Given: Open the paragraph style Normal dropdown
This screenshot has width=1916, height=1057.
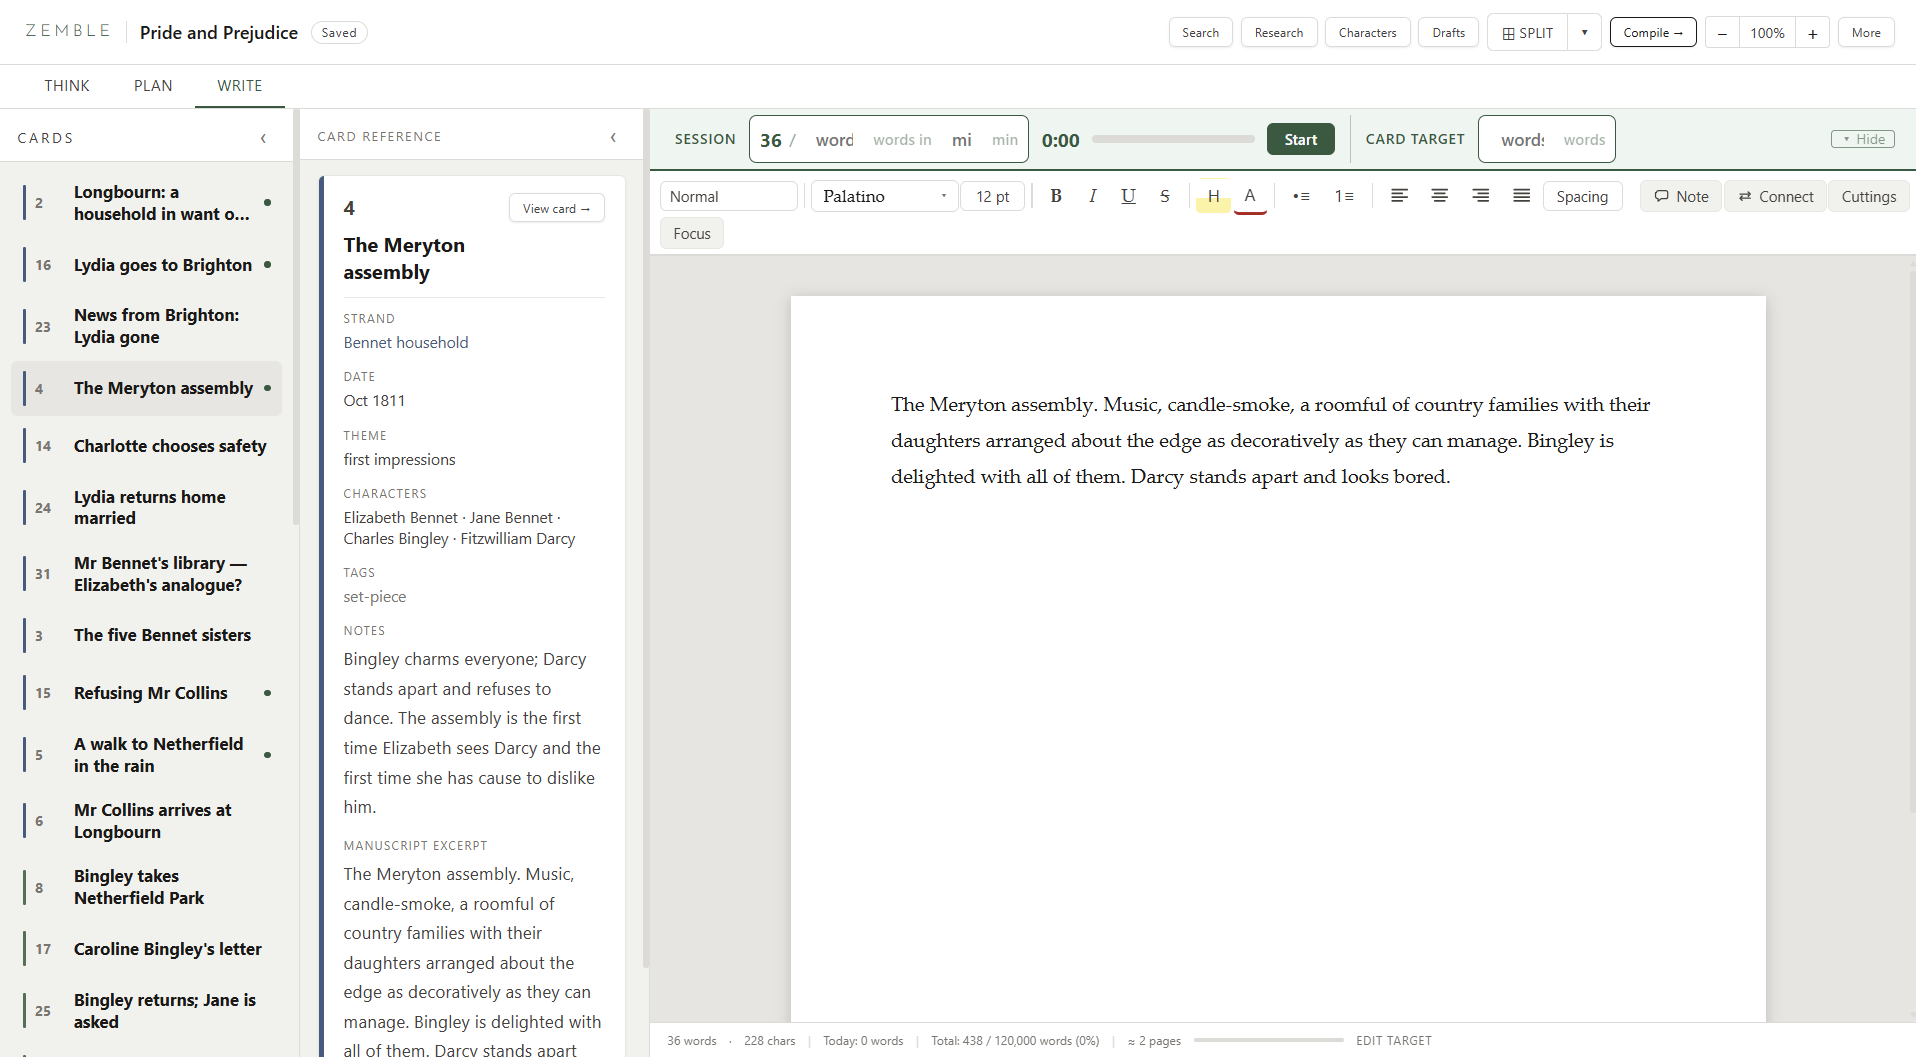Looking at the screenshot, I should coord(729,196).
